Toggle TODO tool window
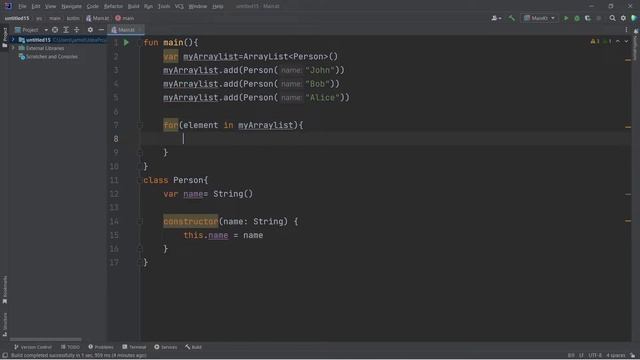The image size is (640, 360). point(70,347)
